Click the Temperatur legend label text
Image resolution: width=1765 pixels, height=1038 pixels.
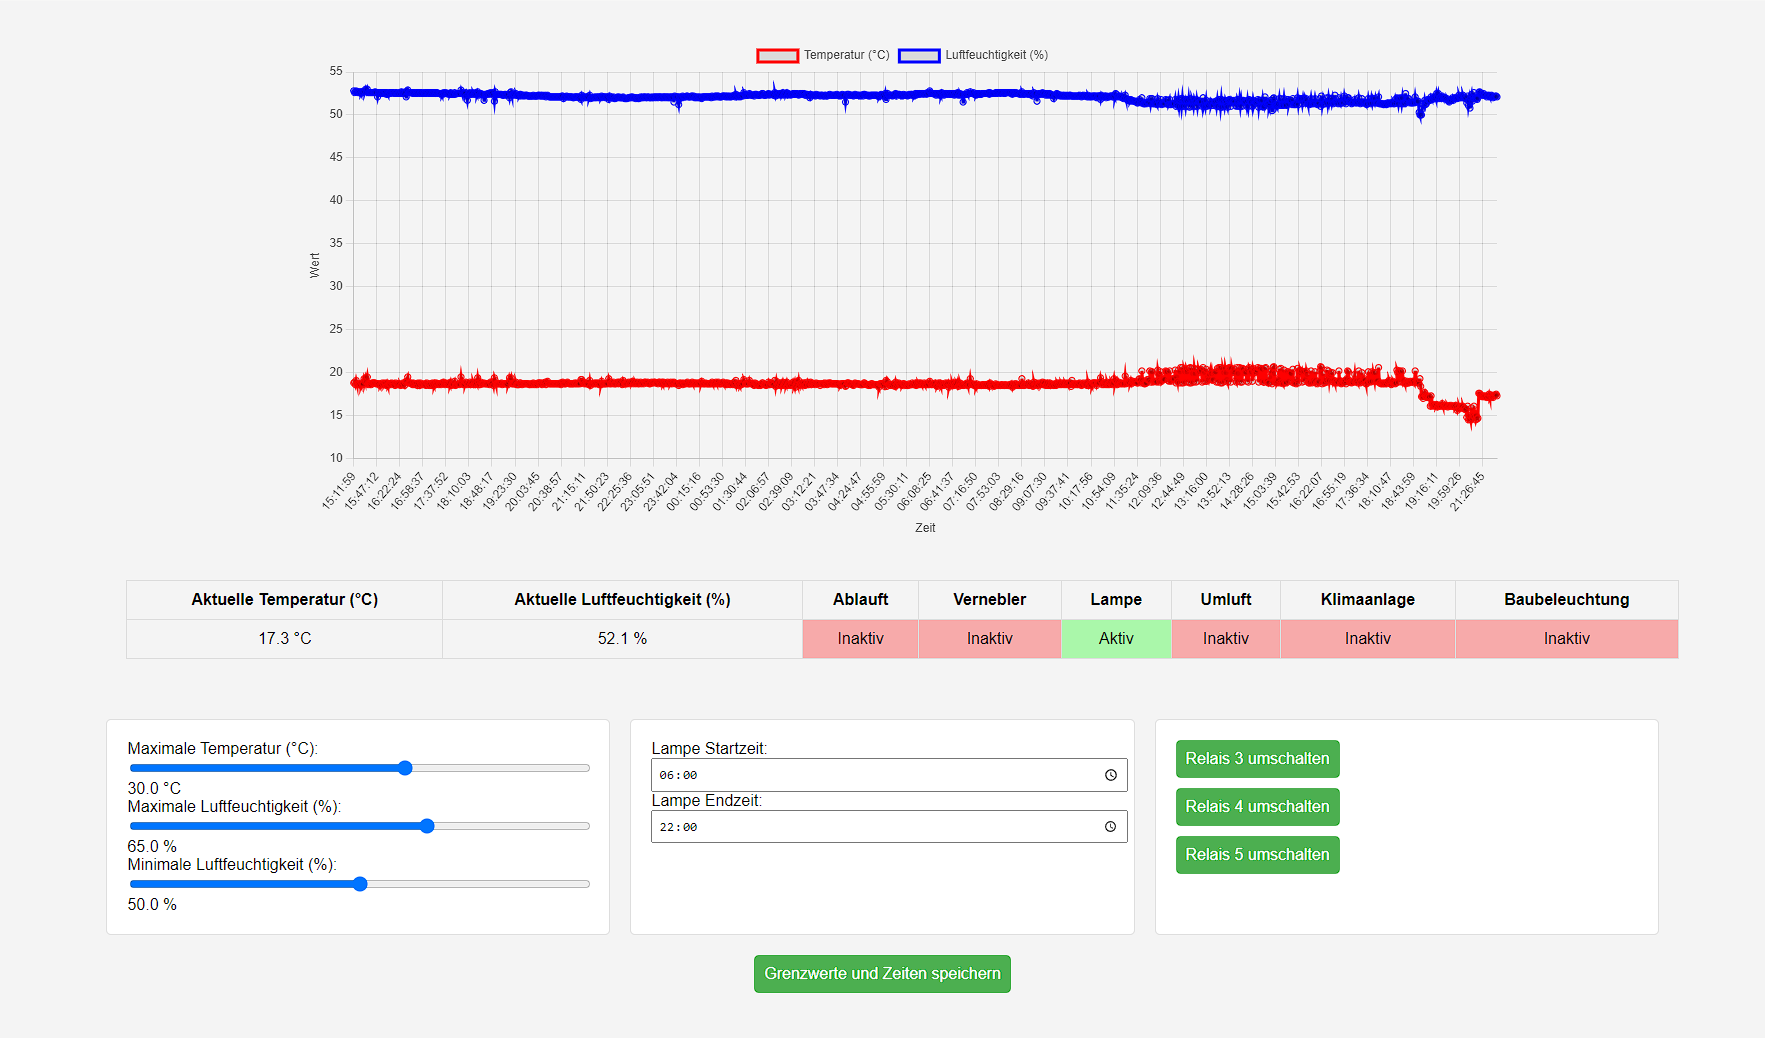click(x=846, y=56)
